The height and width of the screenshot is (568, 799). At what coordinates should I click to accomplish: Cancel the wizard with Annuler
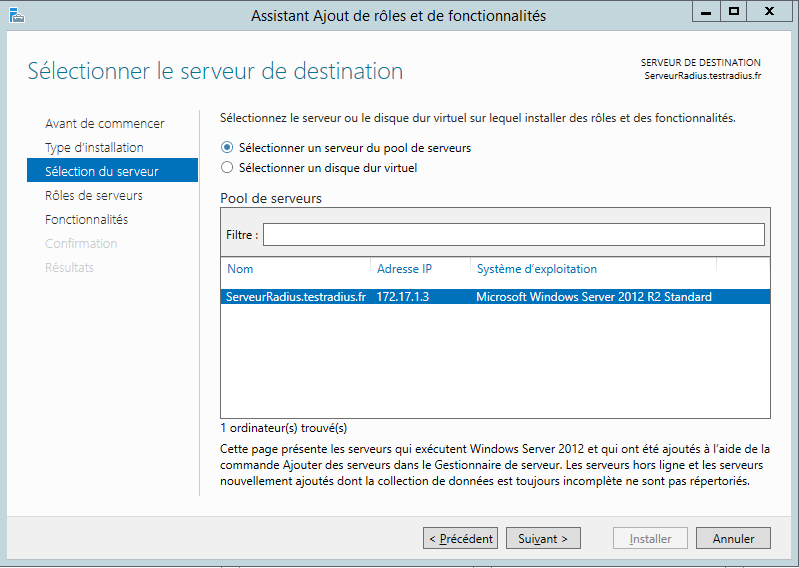pos(733,539)
